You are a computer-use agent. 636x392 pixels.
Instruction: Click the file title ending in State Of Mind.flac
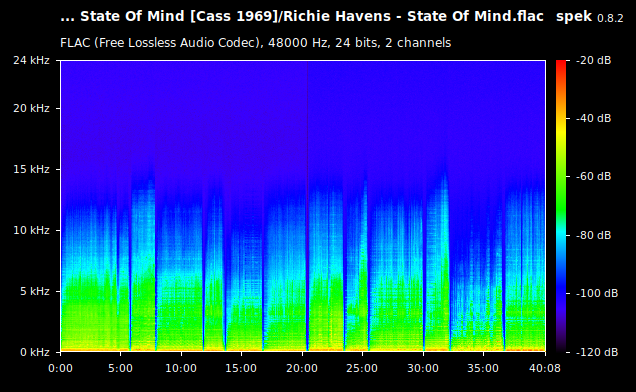(302, 17)
